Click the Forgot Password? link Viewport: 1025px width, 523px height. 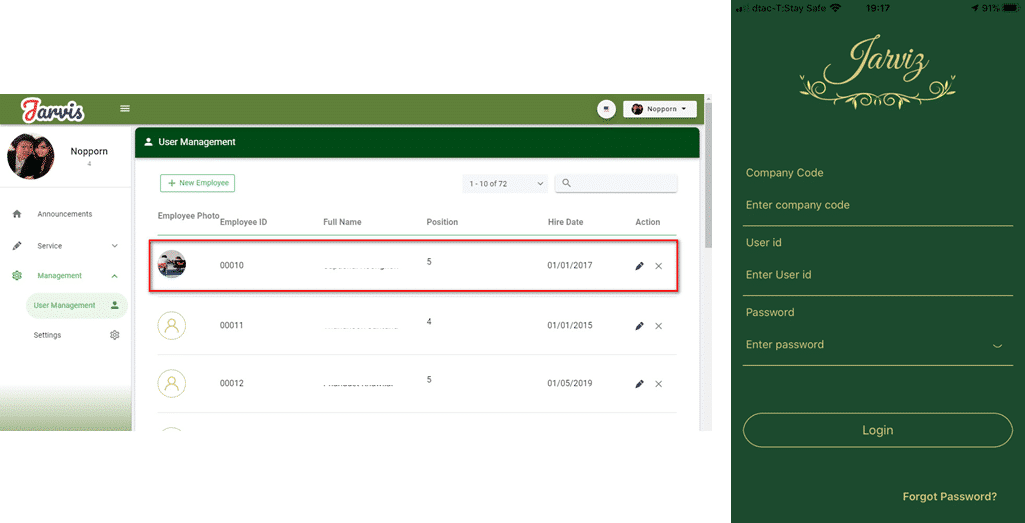[x=949, y=497]
